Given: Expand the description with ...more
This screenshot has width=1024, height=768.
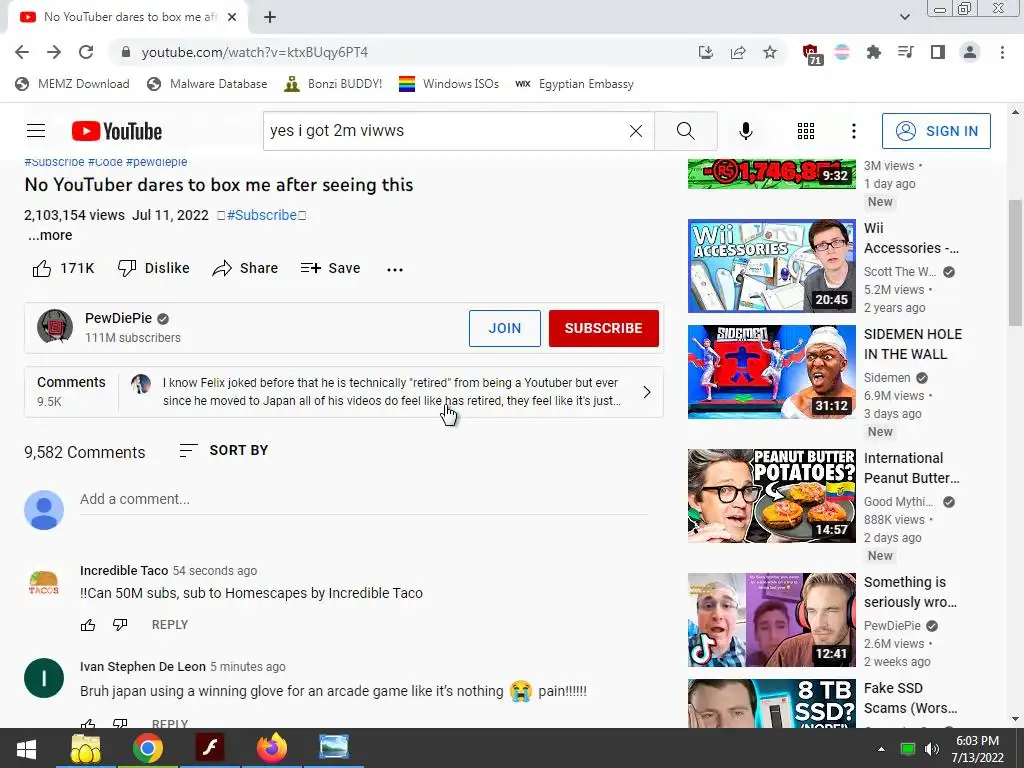Looking at the screenshot, I should (50, 235).
